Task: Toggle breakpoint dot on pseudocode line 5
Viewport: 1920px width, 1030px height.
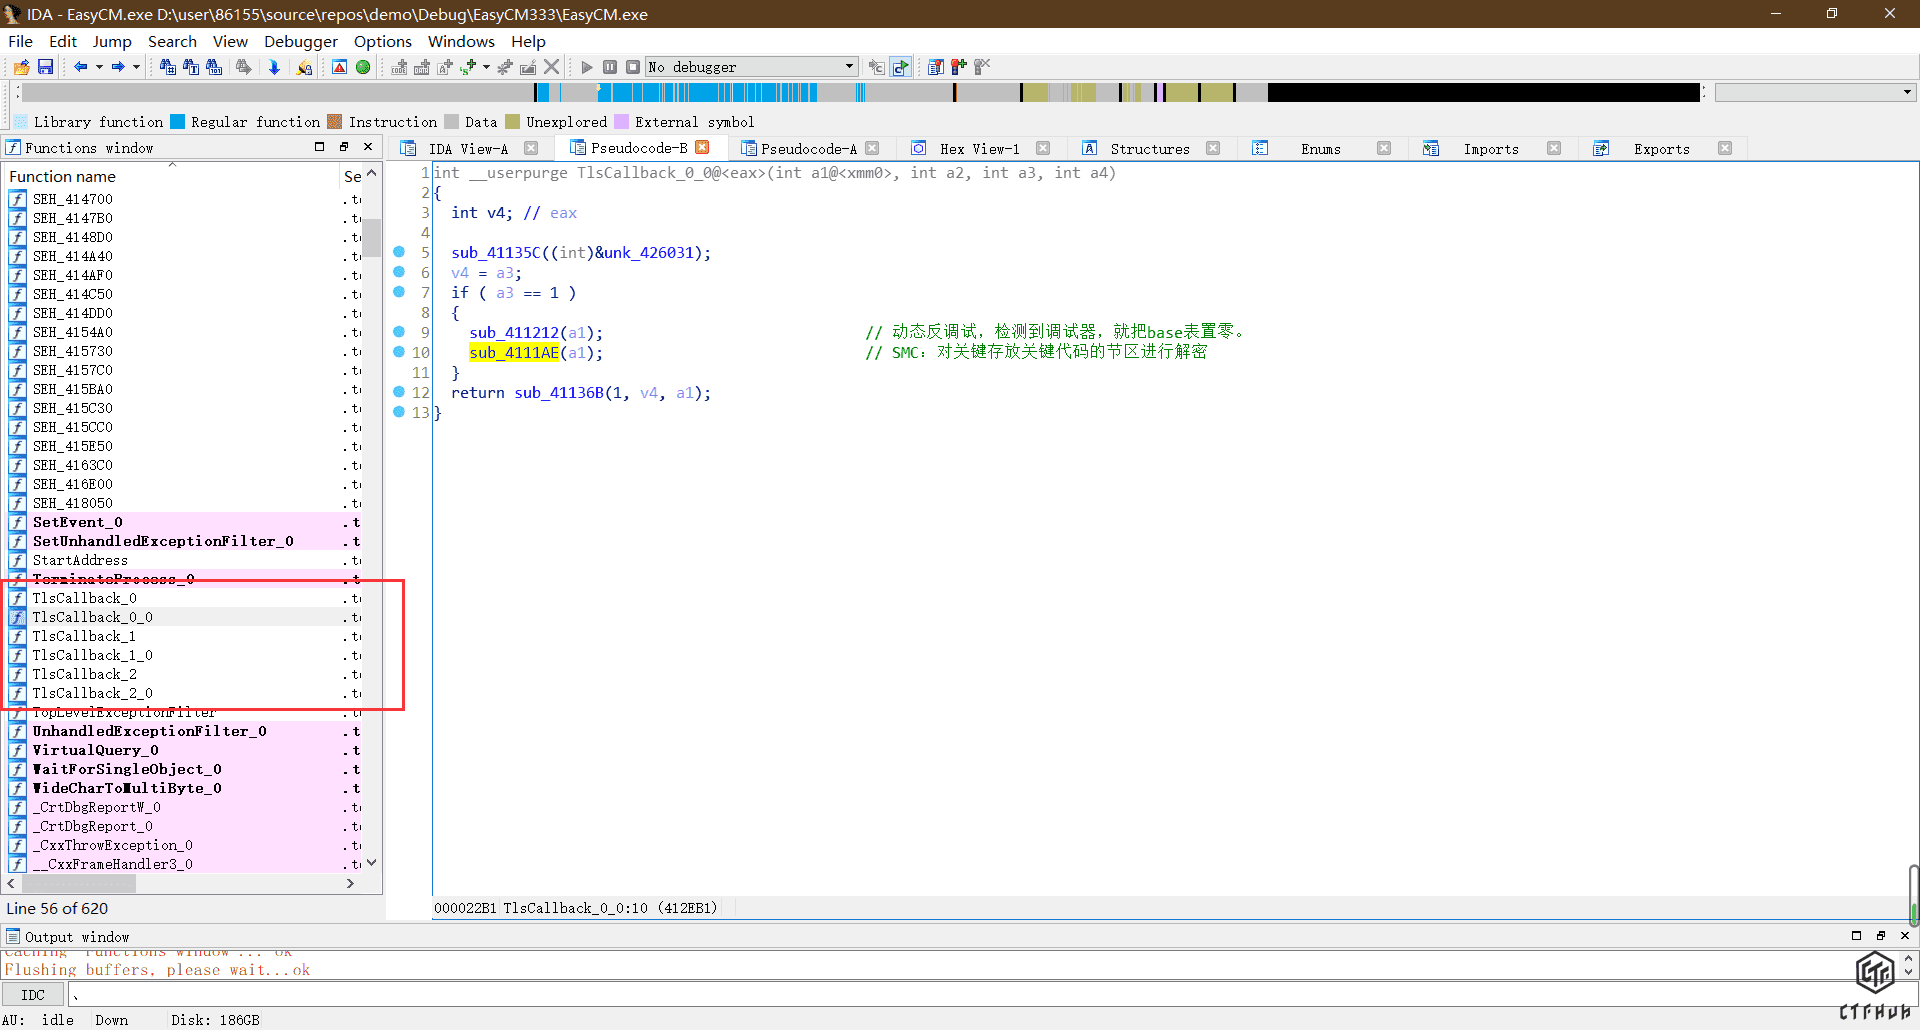Action: click(399, 252)
